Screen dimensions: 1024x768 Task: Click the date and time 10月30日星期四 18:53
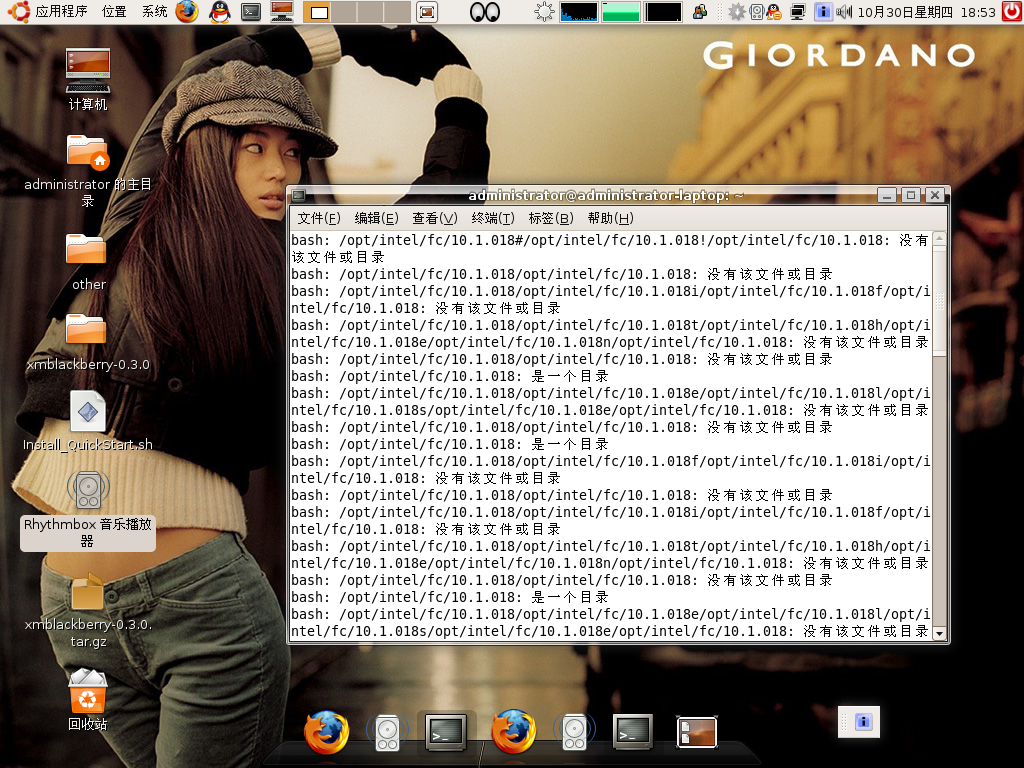pyautogui.click(x=927, y=12)
